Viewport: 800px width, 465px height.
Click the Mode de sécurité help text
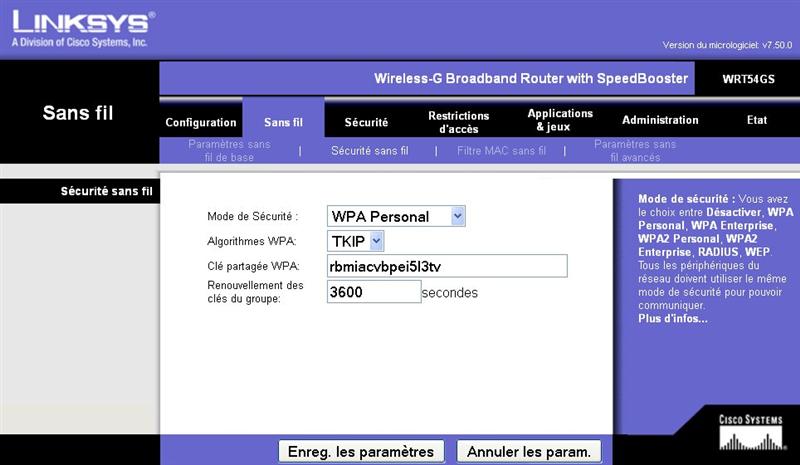(715, 252)
